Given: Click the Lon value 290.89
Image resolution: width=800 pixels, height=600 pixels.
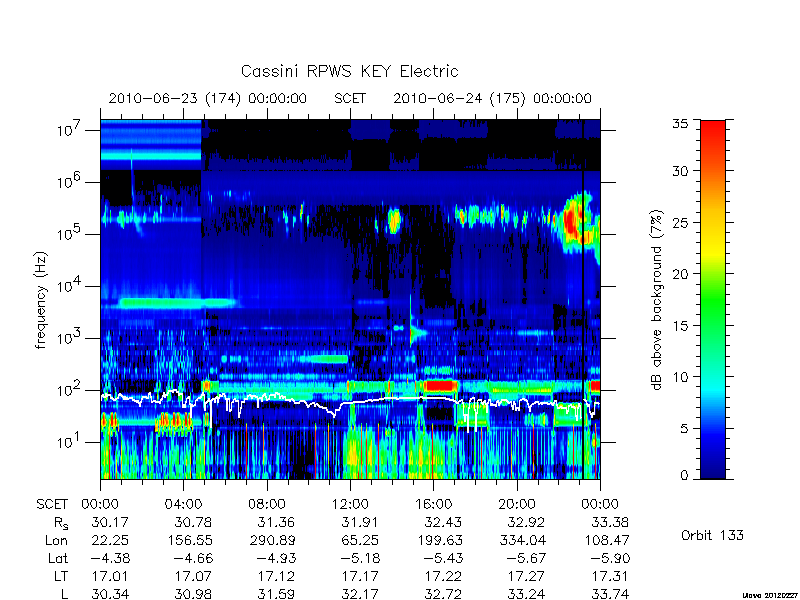Looking at the screenshot, I should [x=272, y=540].
